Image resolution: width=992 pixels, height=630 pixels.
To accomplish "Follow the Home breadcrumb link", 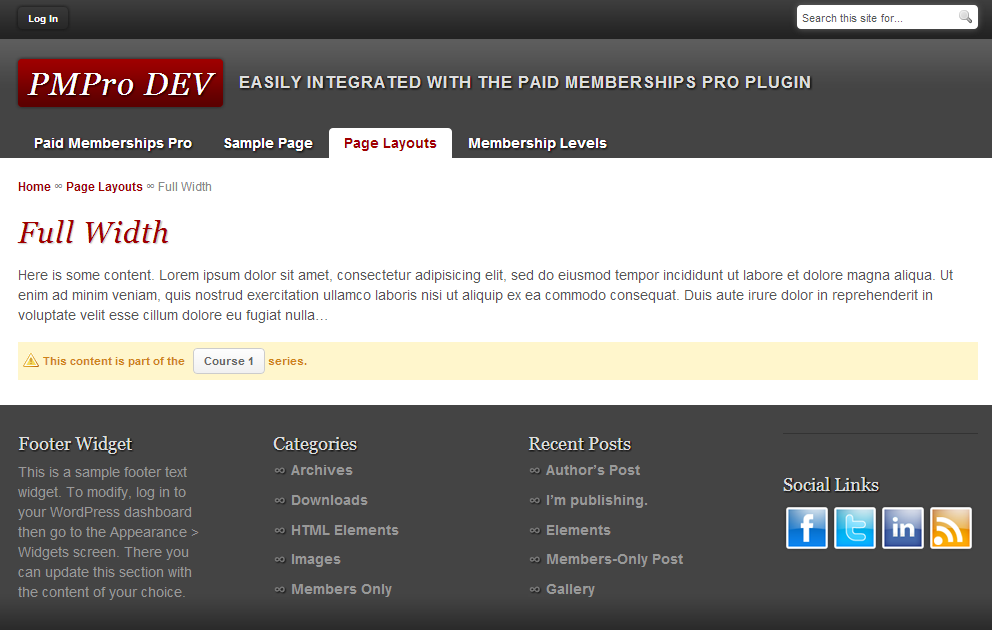I will pos(34,187).
